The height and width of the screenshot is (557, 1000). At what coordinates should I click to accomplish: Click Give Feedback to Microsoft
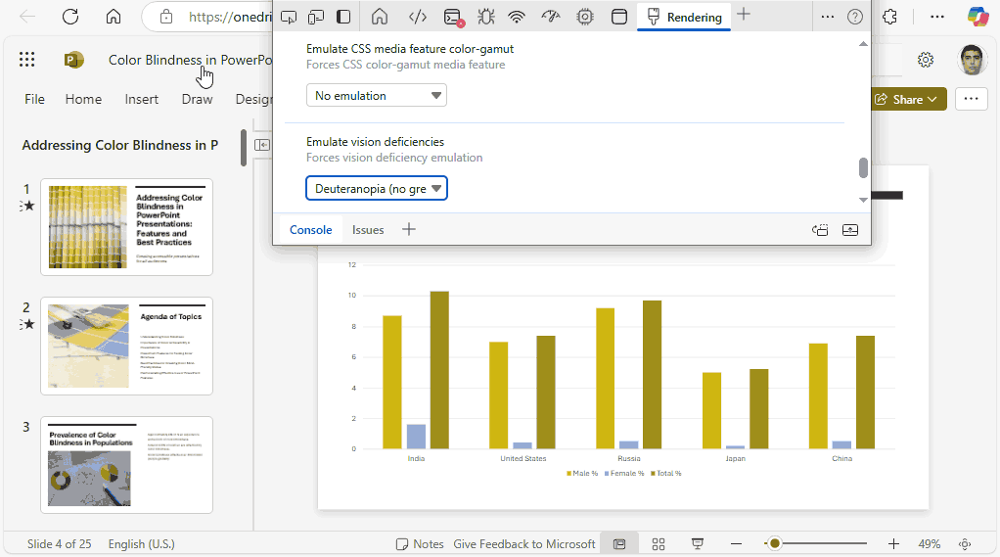coord(524,544)
